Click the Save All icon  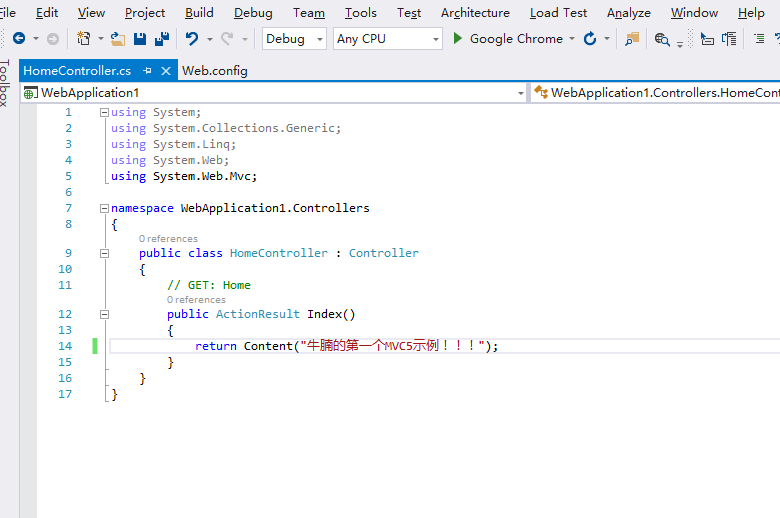point(162,38)
